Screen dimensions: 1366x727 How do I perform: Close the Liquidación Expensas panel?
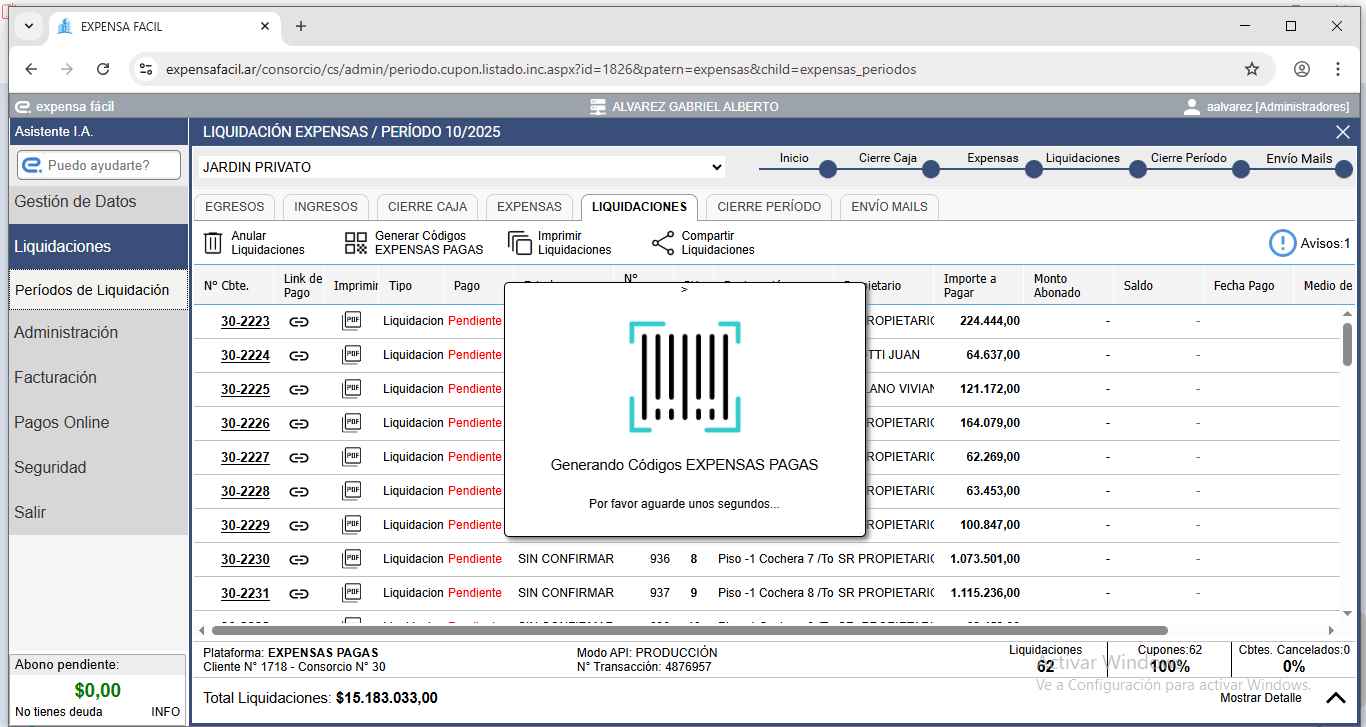pos(1343,132)
